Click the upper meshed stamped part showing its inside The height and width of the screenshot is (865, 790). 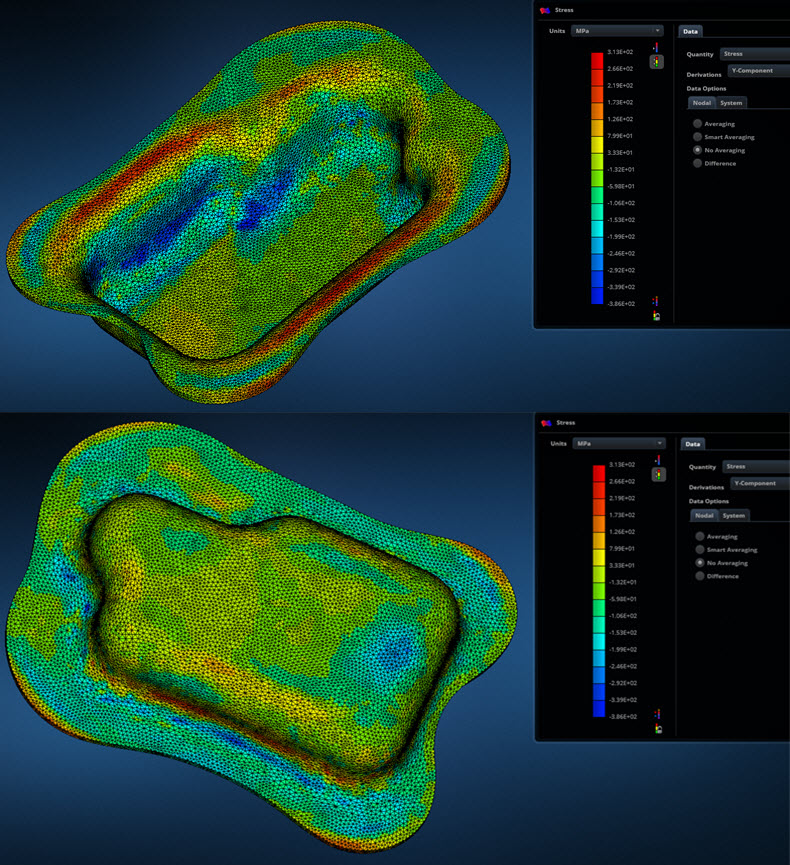(x=258, y=212)
